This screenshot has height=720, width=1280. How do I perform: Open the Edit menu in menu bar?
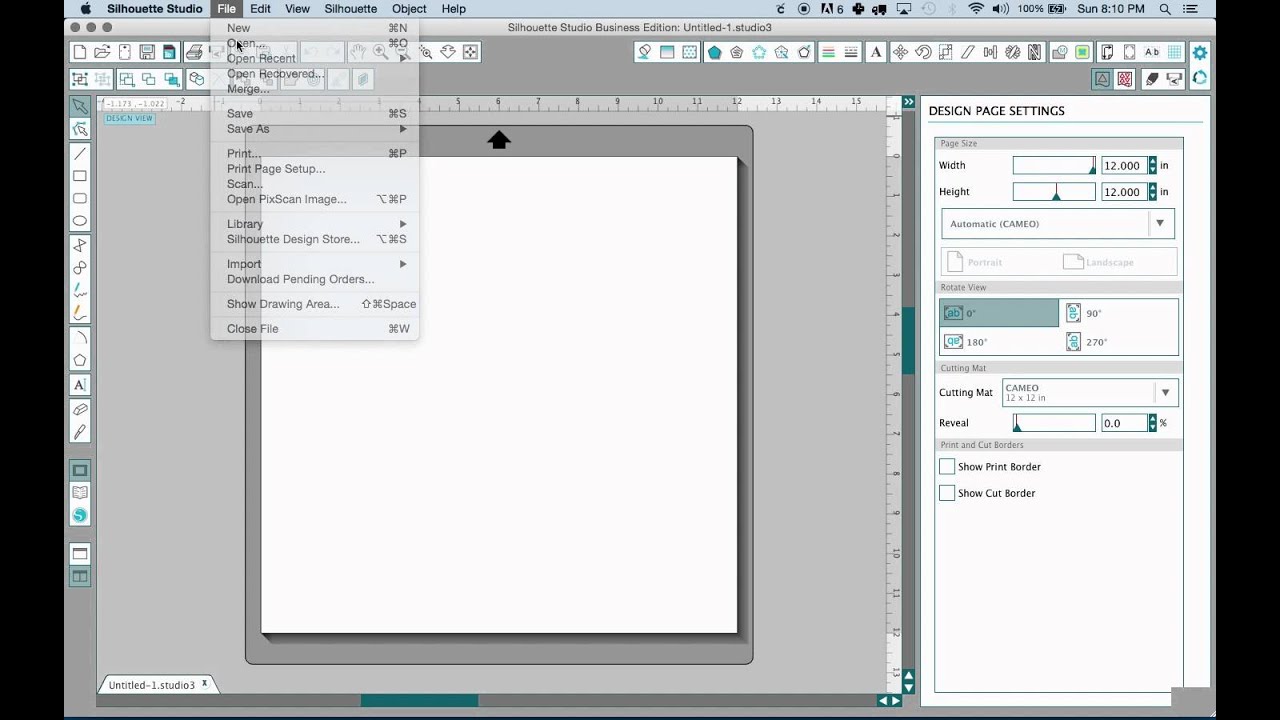(260, 9)
